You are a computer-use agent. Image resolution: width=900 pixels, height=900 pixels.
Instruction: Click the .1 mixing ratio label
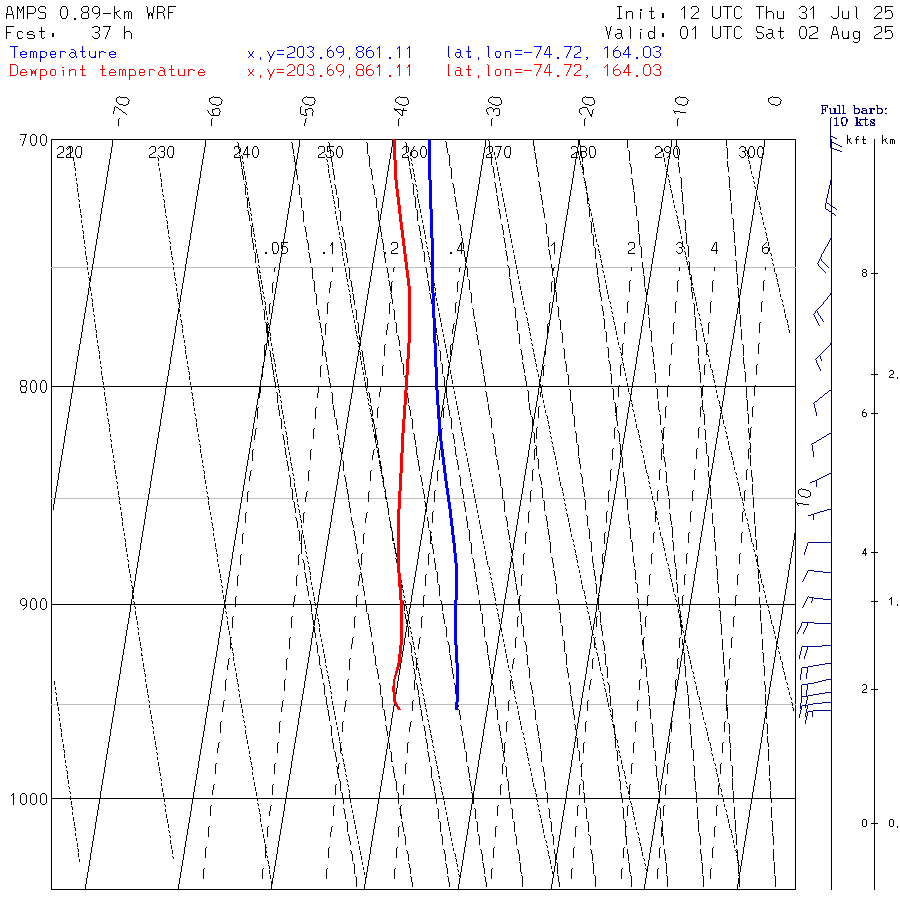[328, 249]
